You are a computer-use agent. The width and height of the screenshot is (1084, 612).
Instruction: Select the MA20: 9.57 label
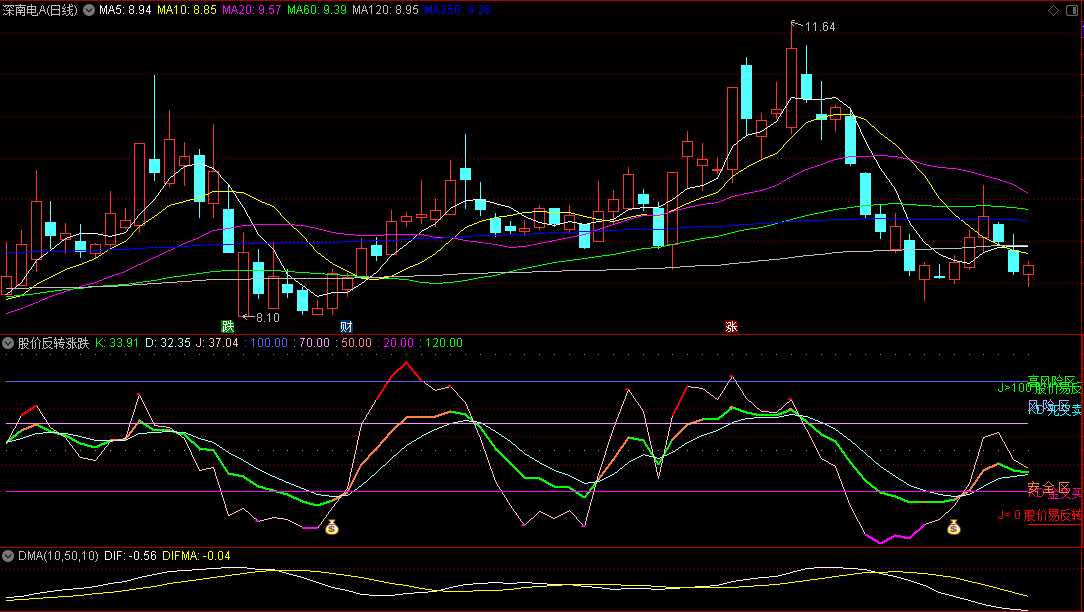(252, 10)
